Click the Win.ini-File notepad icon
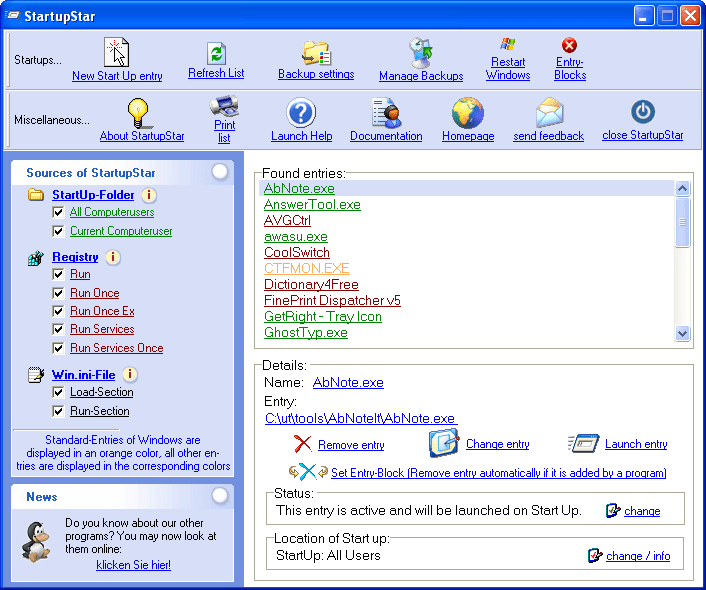Viewport: 706px width, 590px height. (36, 374)
